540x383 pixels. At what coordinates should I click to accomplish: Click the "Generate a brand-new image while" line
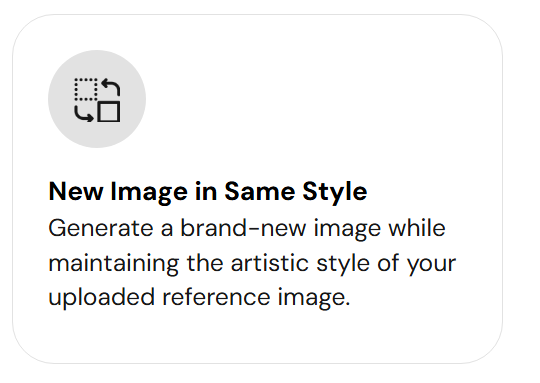(247, 228)
